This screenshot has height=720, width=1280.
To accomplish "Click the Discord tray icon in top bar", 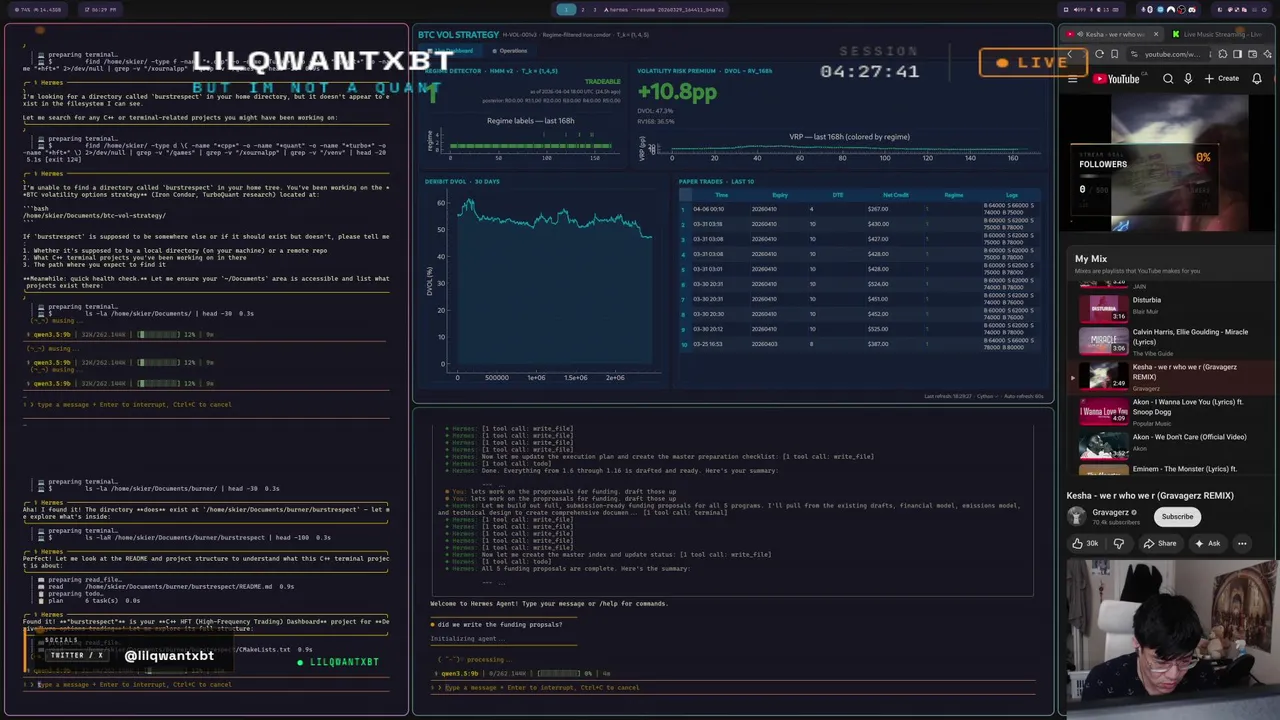I will click(1192, 10).
